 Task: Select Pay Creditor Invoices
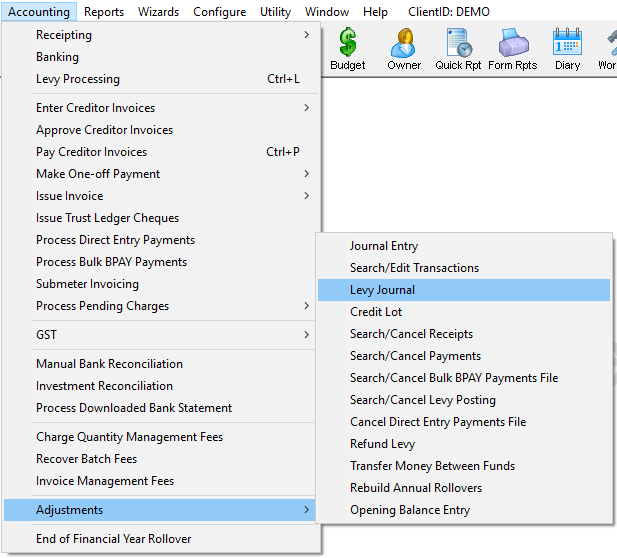click(161, 152)
